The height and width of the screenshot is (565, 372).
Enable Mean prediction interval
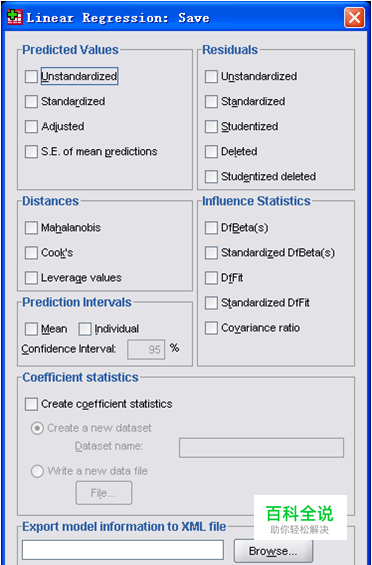point(31,329)
